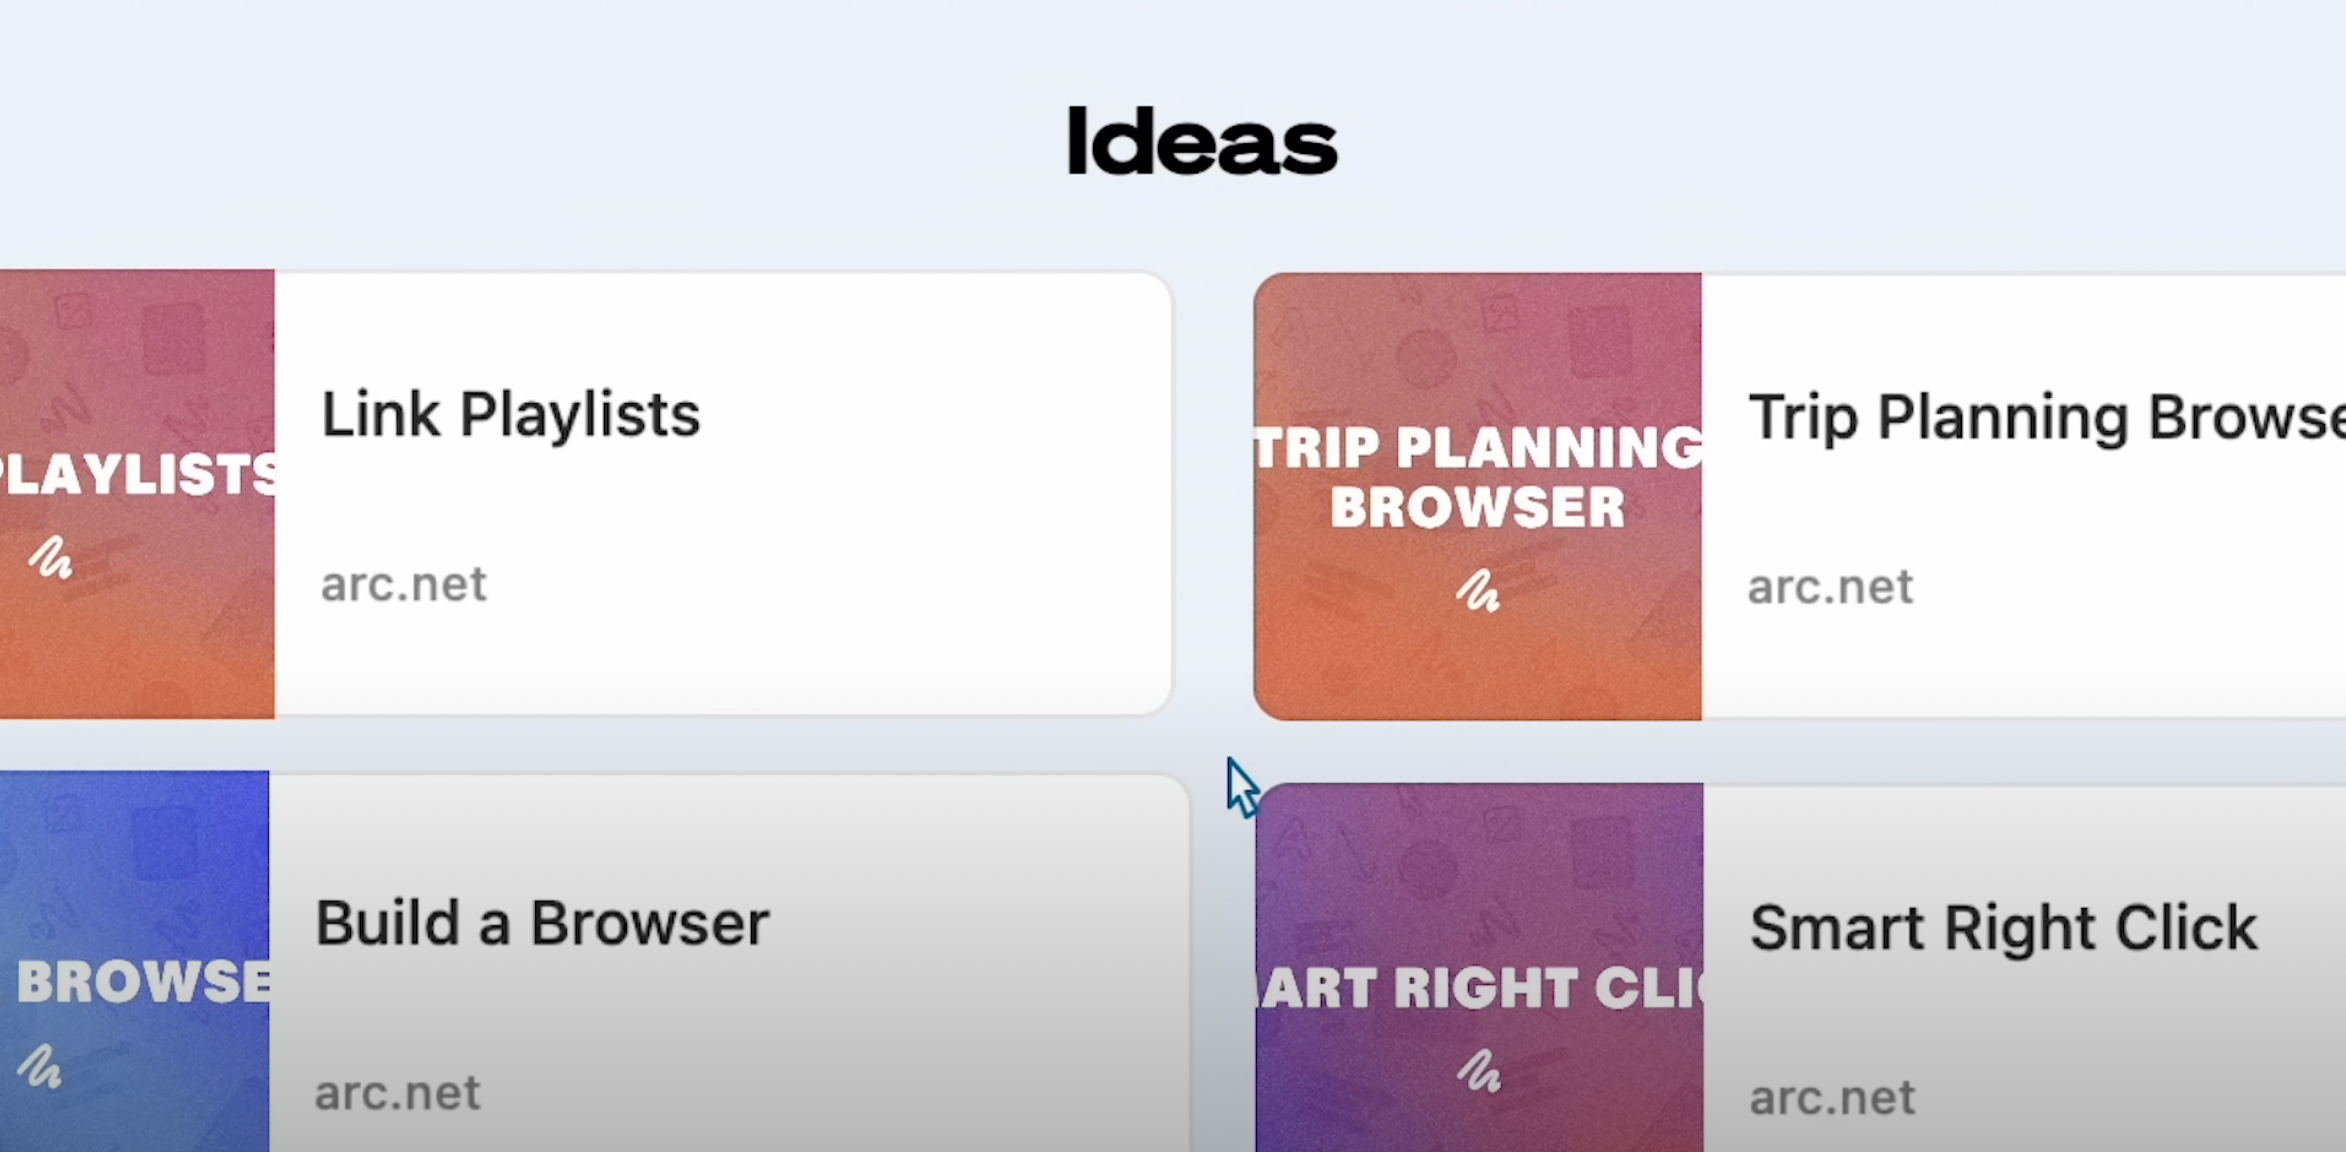The image size is (2346, 1152).
Task: Open the Trip Planning Browser card title
Action: tap(2046, 418)
